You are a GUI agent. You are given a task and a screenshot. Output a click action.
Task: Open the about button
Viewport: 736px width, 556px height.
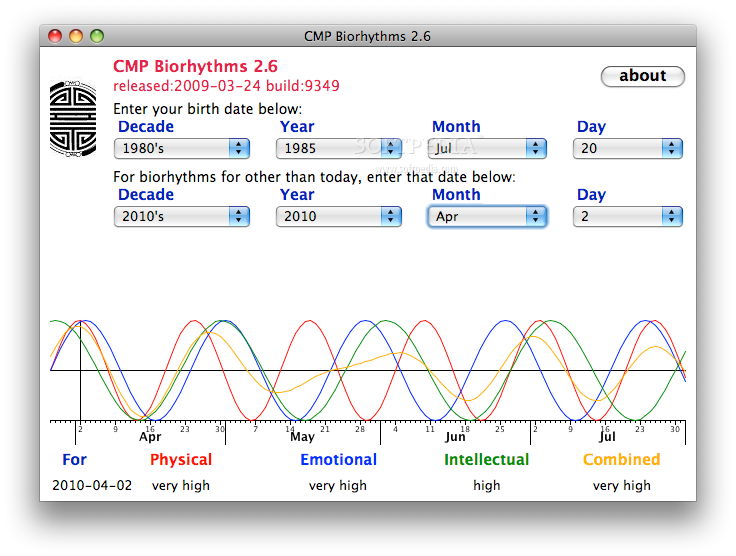click(x=642, y=76)
